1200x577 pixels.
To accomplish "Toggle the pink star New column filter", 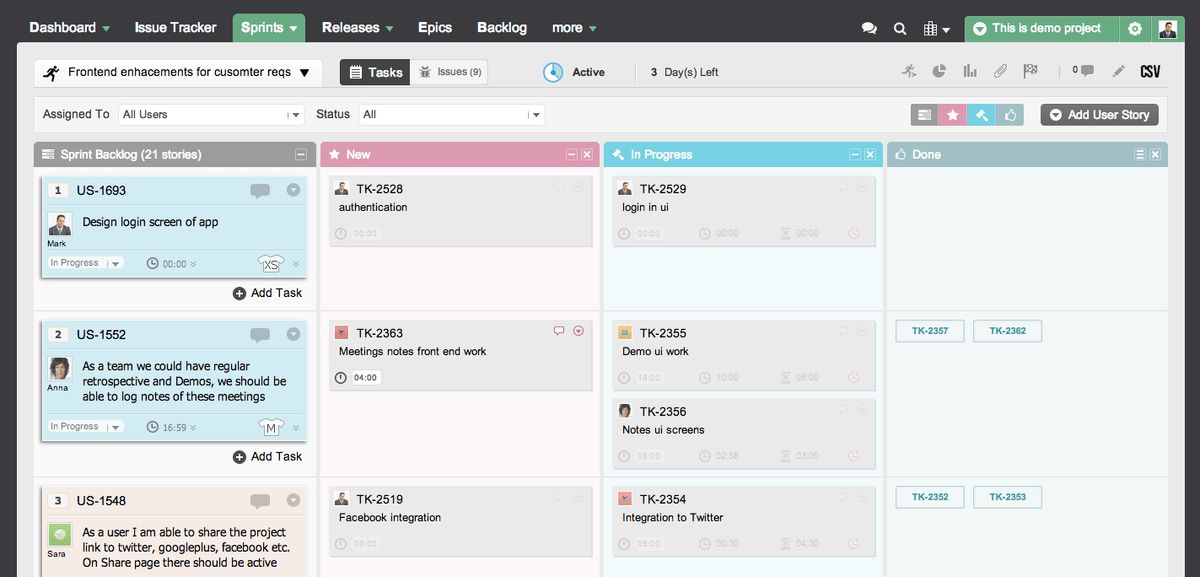I will (953, 115).
